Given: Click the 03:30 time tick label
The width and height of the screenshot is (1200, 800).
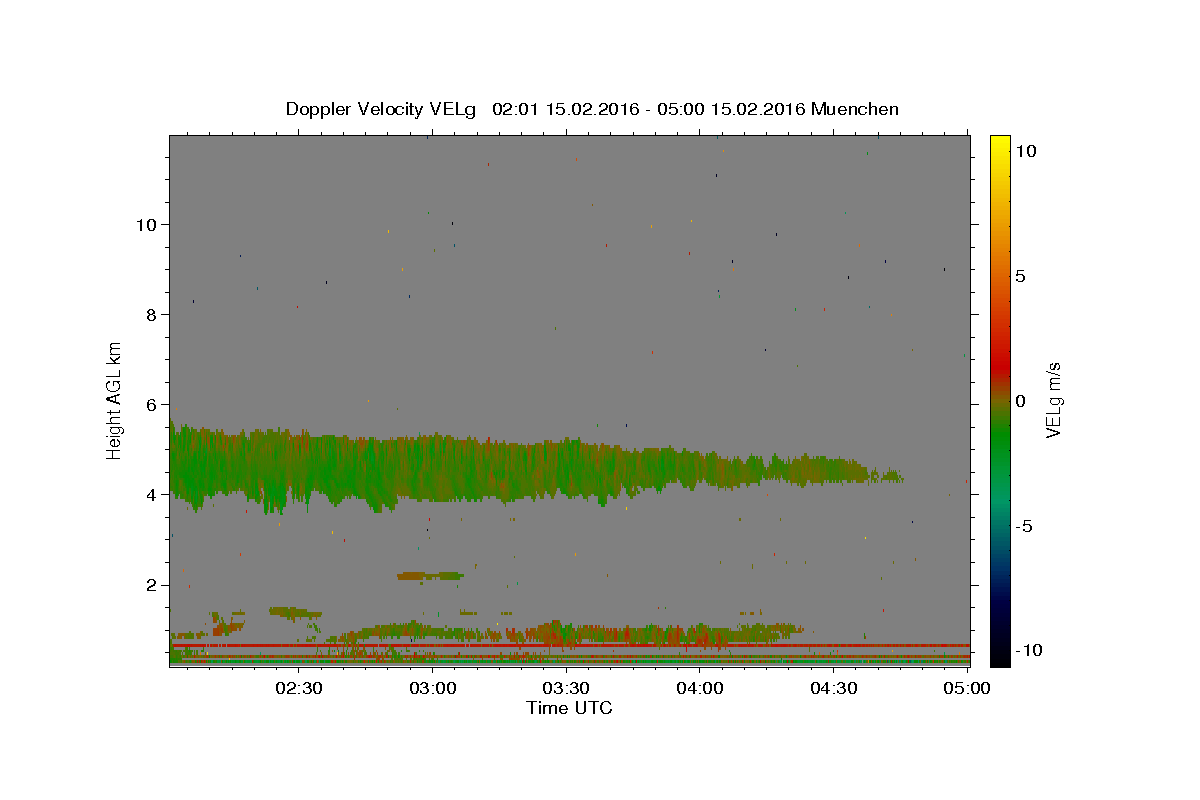Looking at the screenshot, I should coord(566,688).
